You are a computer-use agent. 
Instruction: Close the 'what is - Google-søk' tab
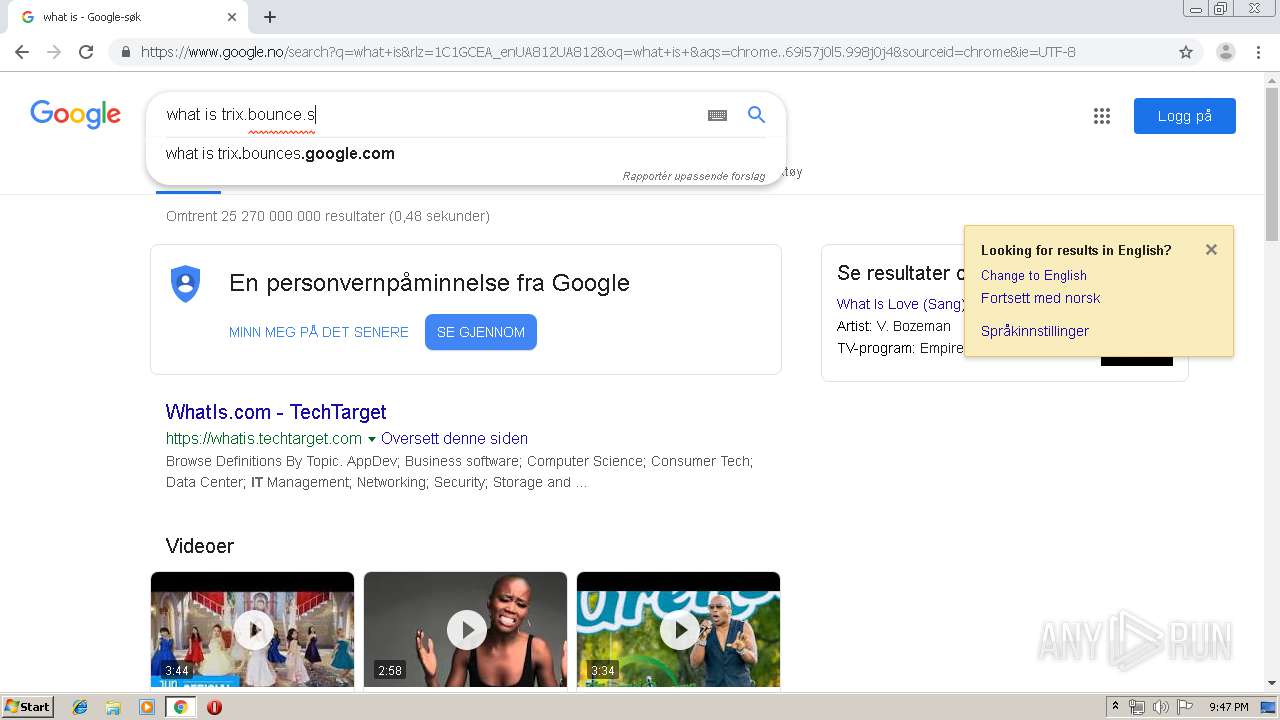click(232, 17)
